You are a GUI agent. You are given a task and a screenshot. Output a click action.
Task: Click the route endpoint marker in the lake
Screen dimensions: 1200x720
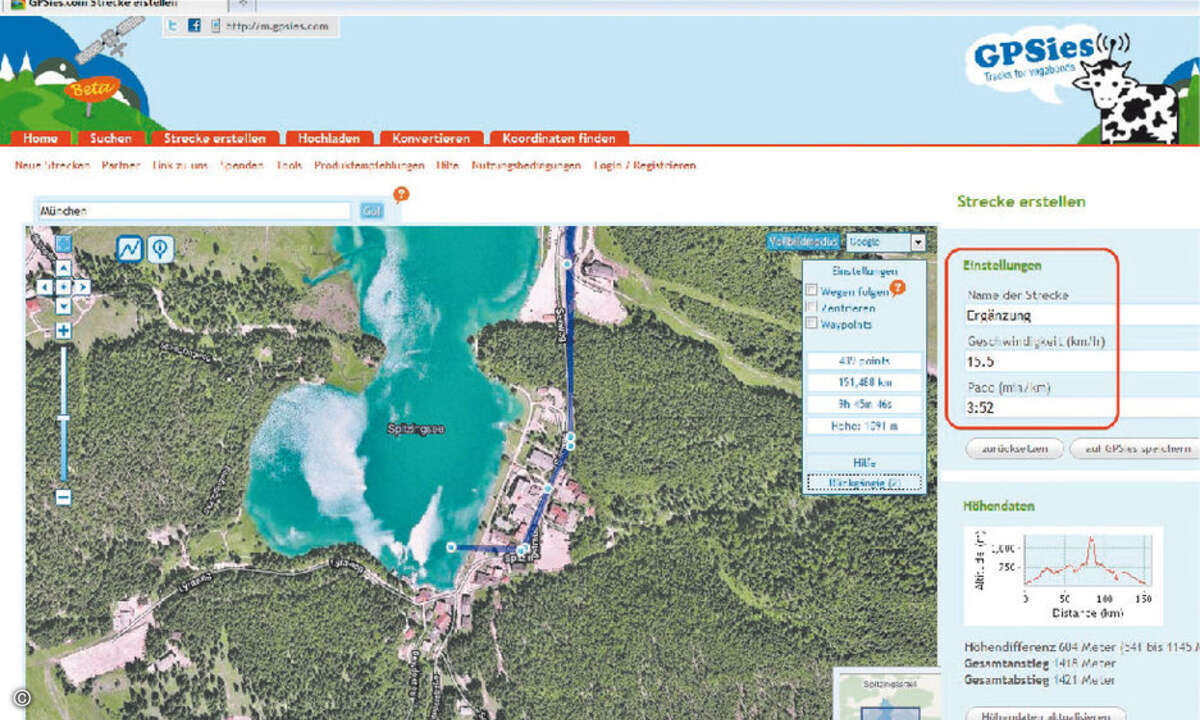[451, 546]
